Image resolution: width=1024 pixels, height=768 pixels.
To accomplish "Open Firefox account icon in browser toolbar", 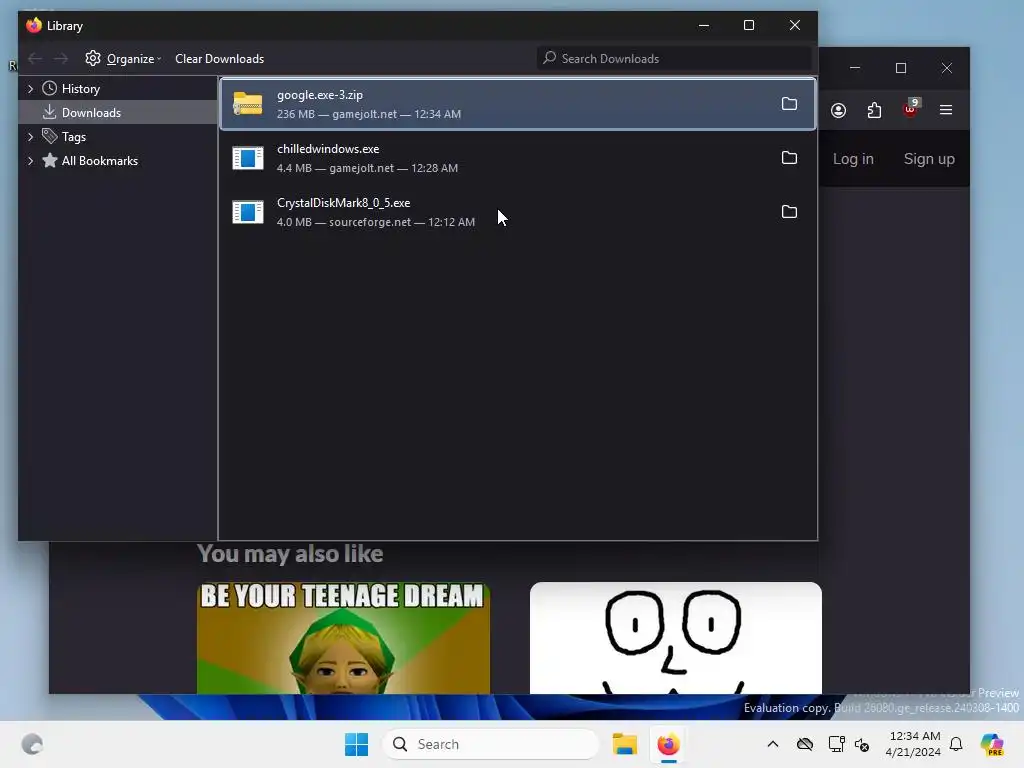I will (x=839, y=110).
